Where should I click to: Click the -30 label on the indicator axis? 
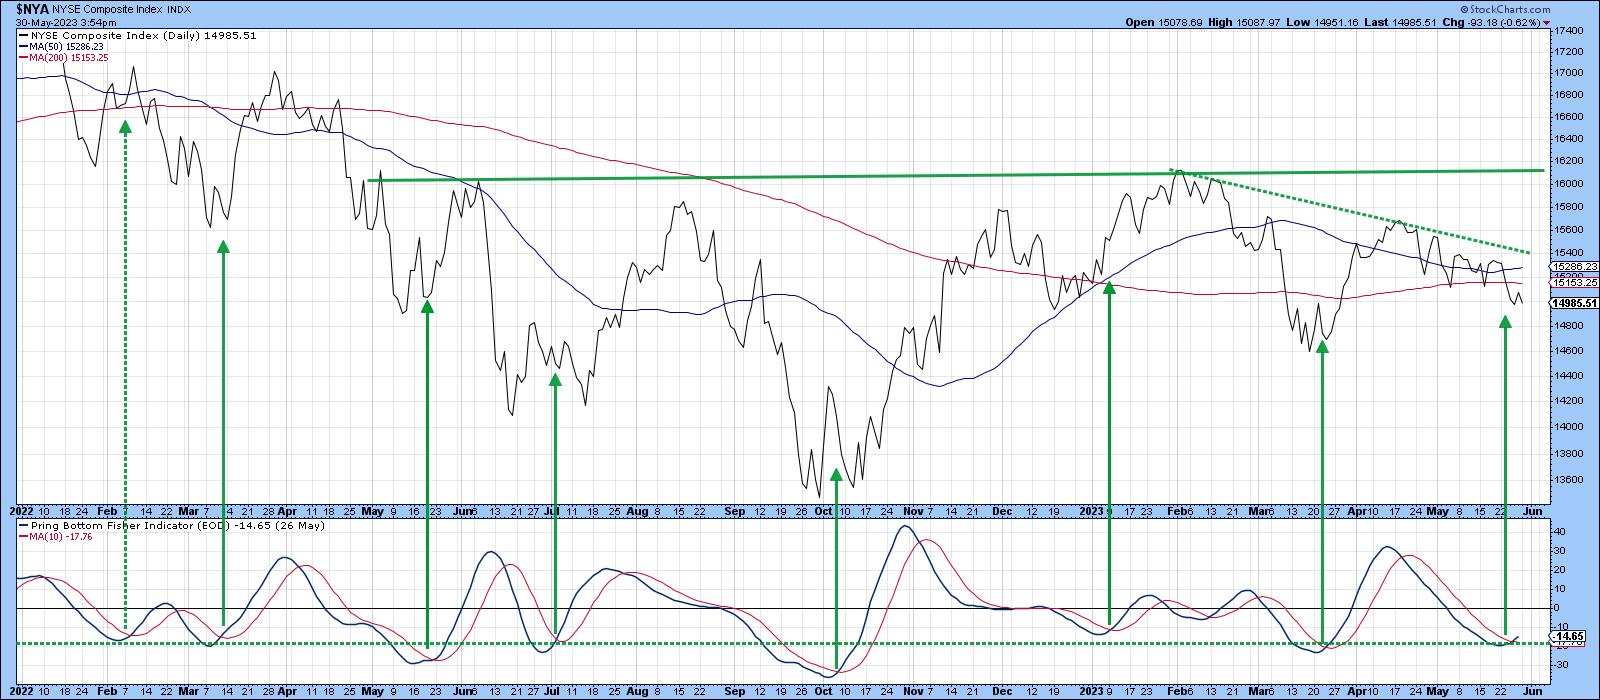click(1562, 664)
